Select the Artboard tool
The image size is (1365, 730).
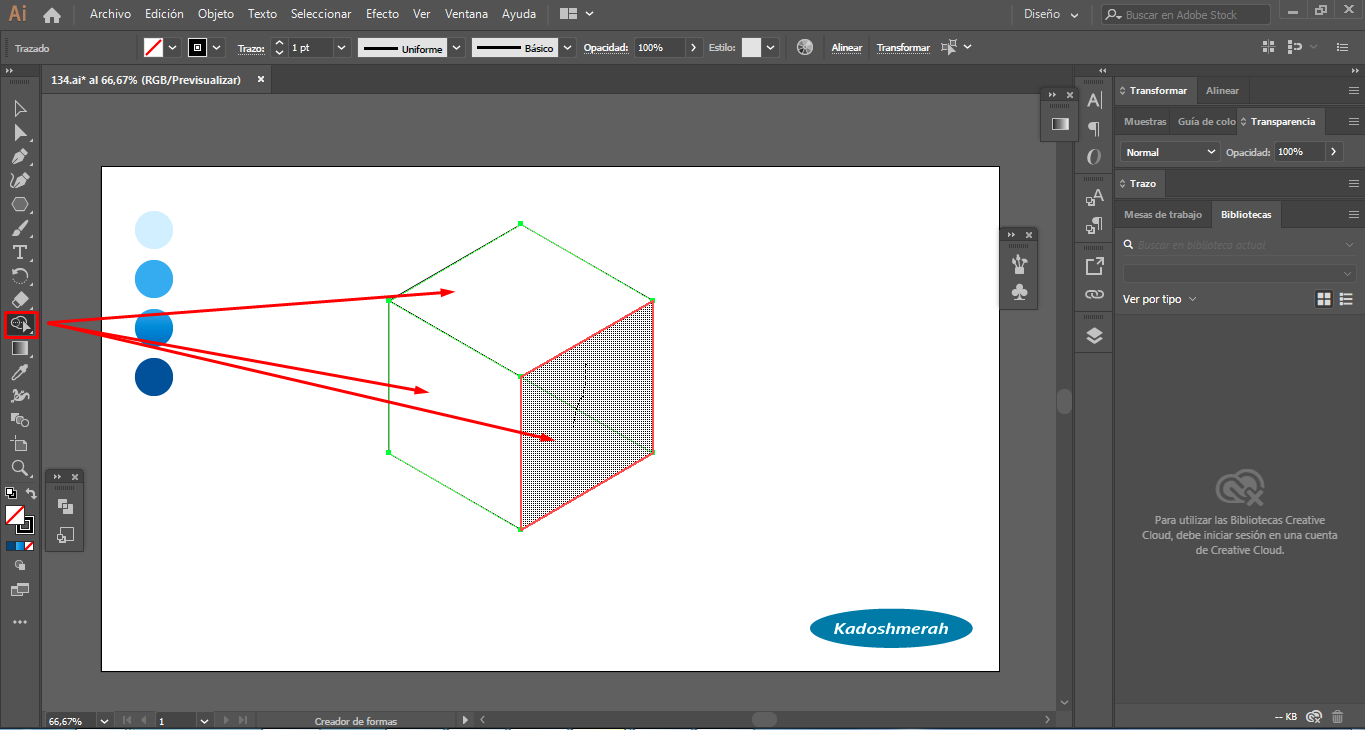pos(20,444)
